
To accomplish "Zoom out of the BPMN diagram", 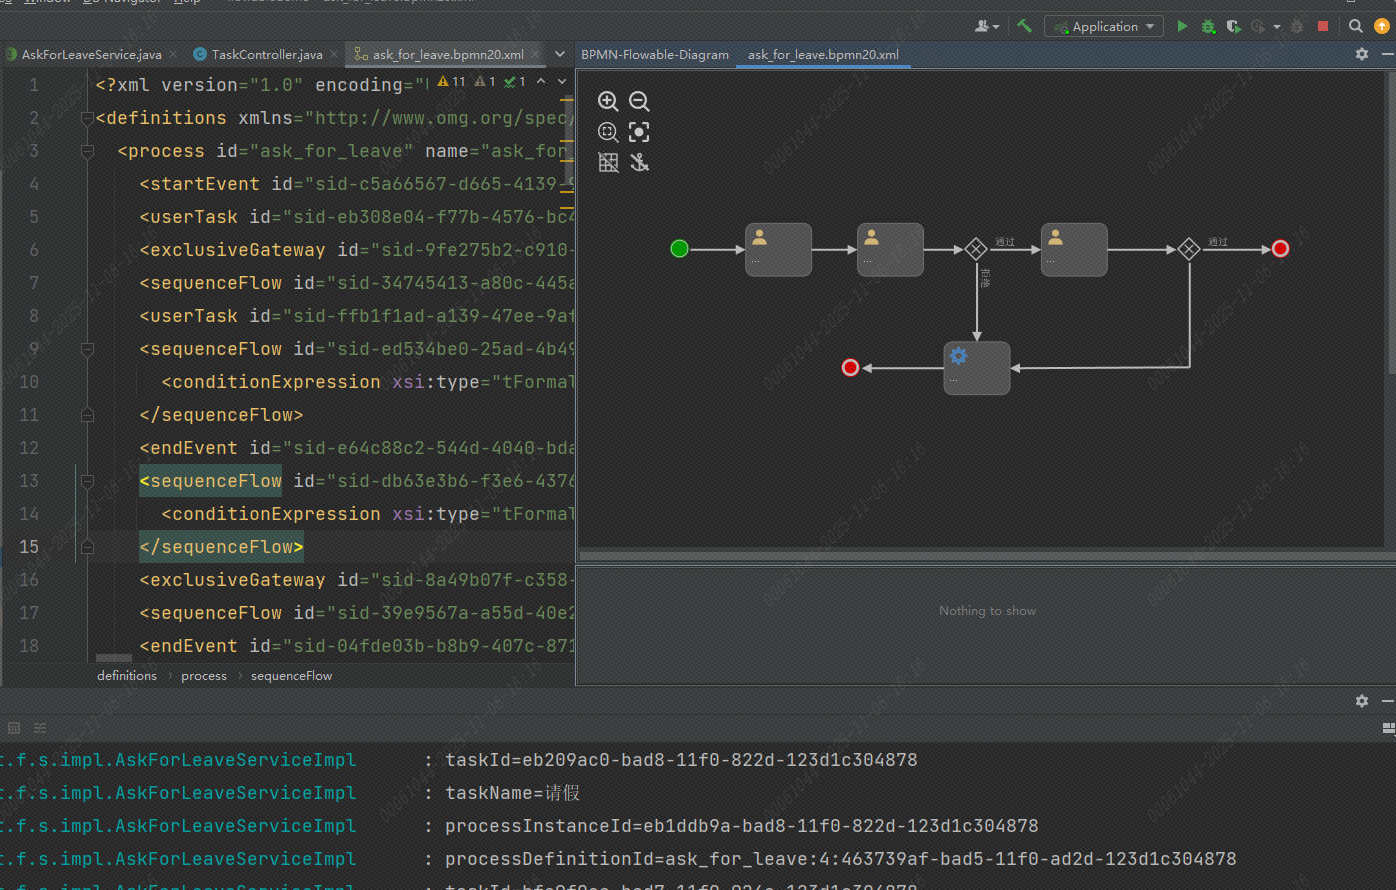I will [x=639, y=101].
